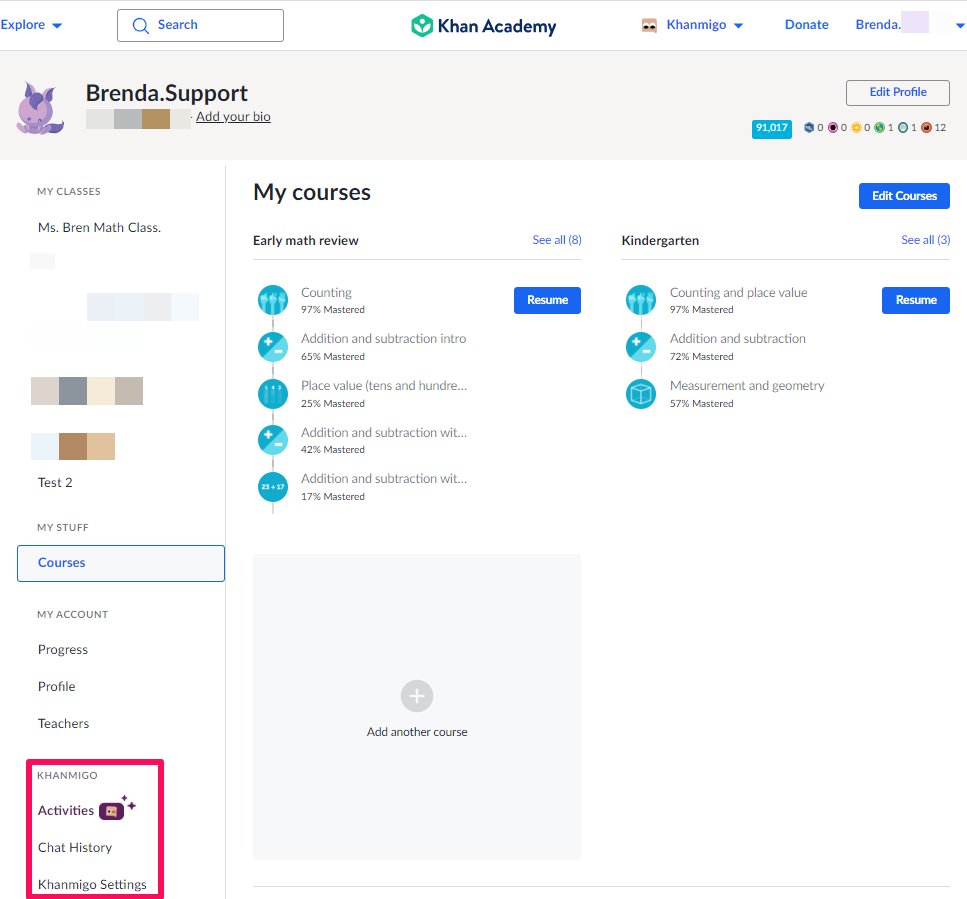The width and height of the screenshot is (967, 899).
Task: Click the Add another course text
Action: [x=417, y=732]
